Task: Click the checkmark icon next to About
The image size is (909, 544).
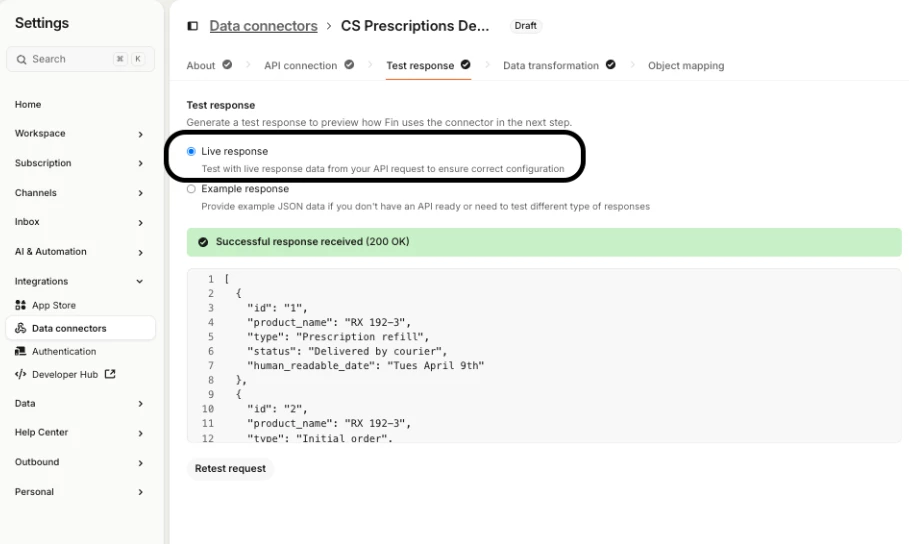Action: click(x=227, y=65)
